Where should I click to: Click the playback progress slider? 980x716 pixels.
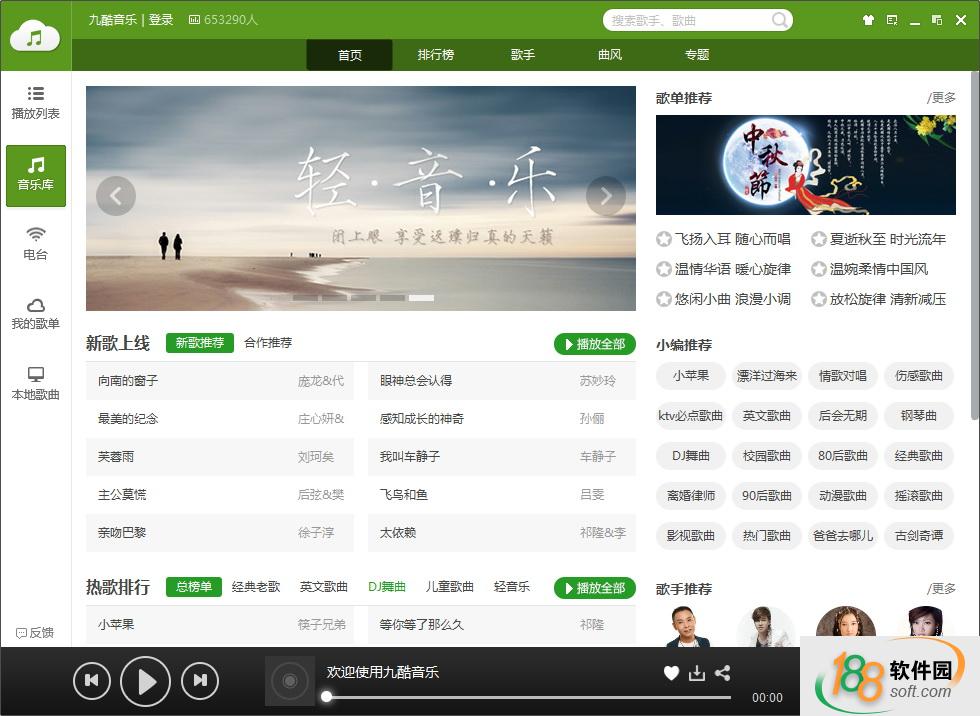coord(528,697)
